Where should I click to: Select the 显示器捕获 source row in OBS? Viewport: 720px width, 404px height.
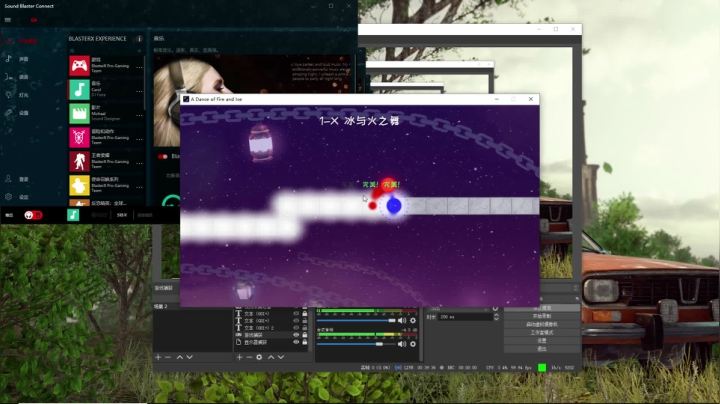[271, 342]
